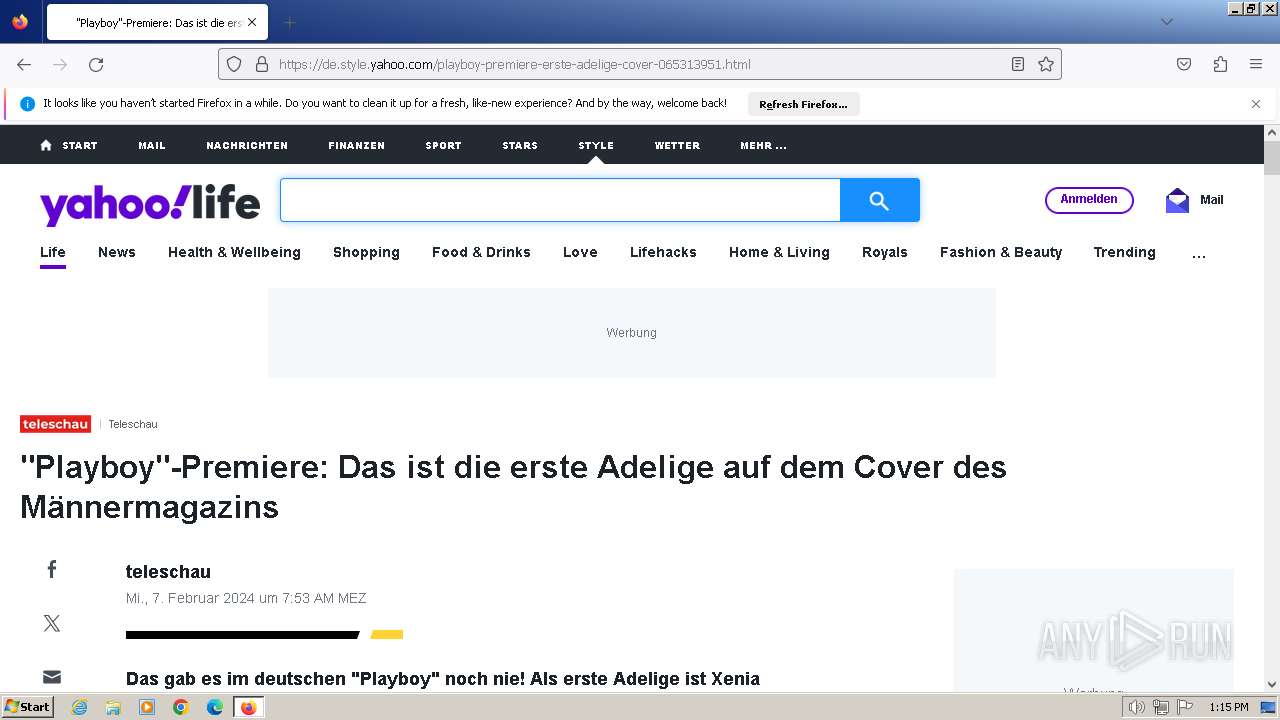Open NACHRICHTEN in the top bar
The width and height of the screenshot is (1280, 720).
247,145
